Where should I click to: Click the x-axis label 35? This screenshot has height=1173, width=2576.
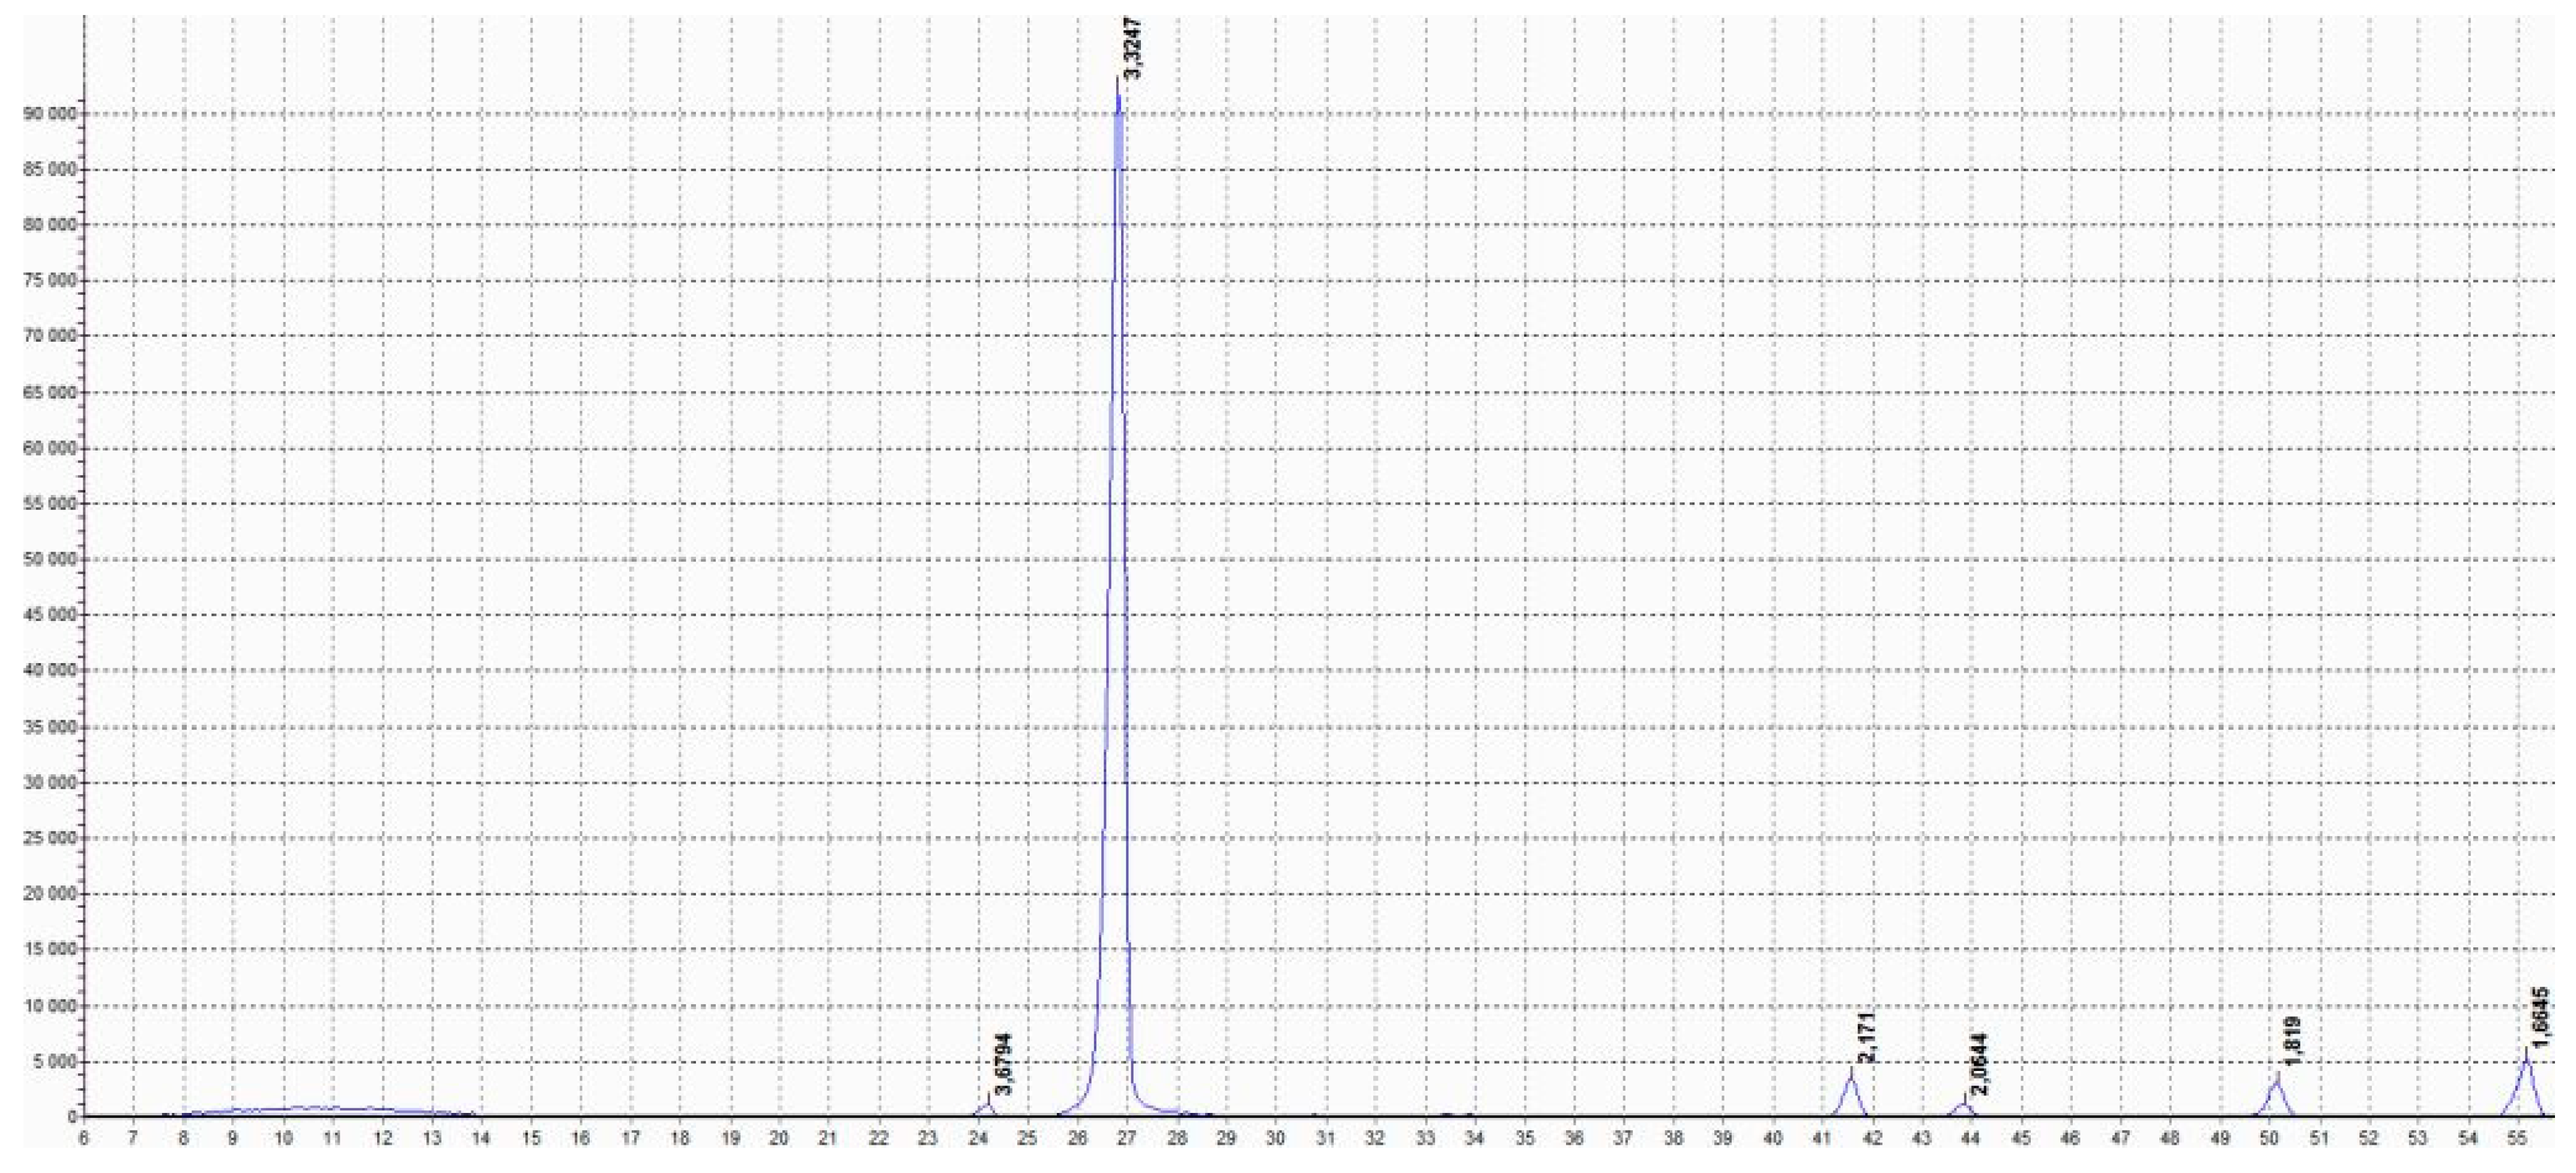coord(1524,1138)
